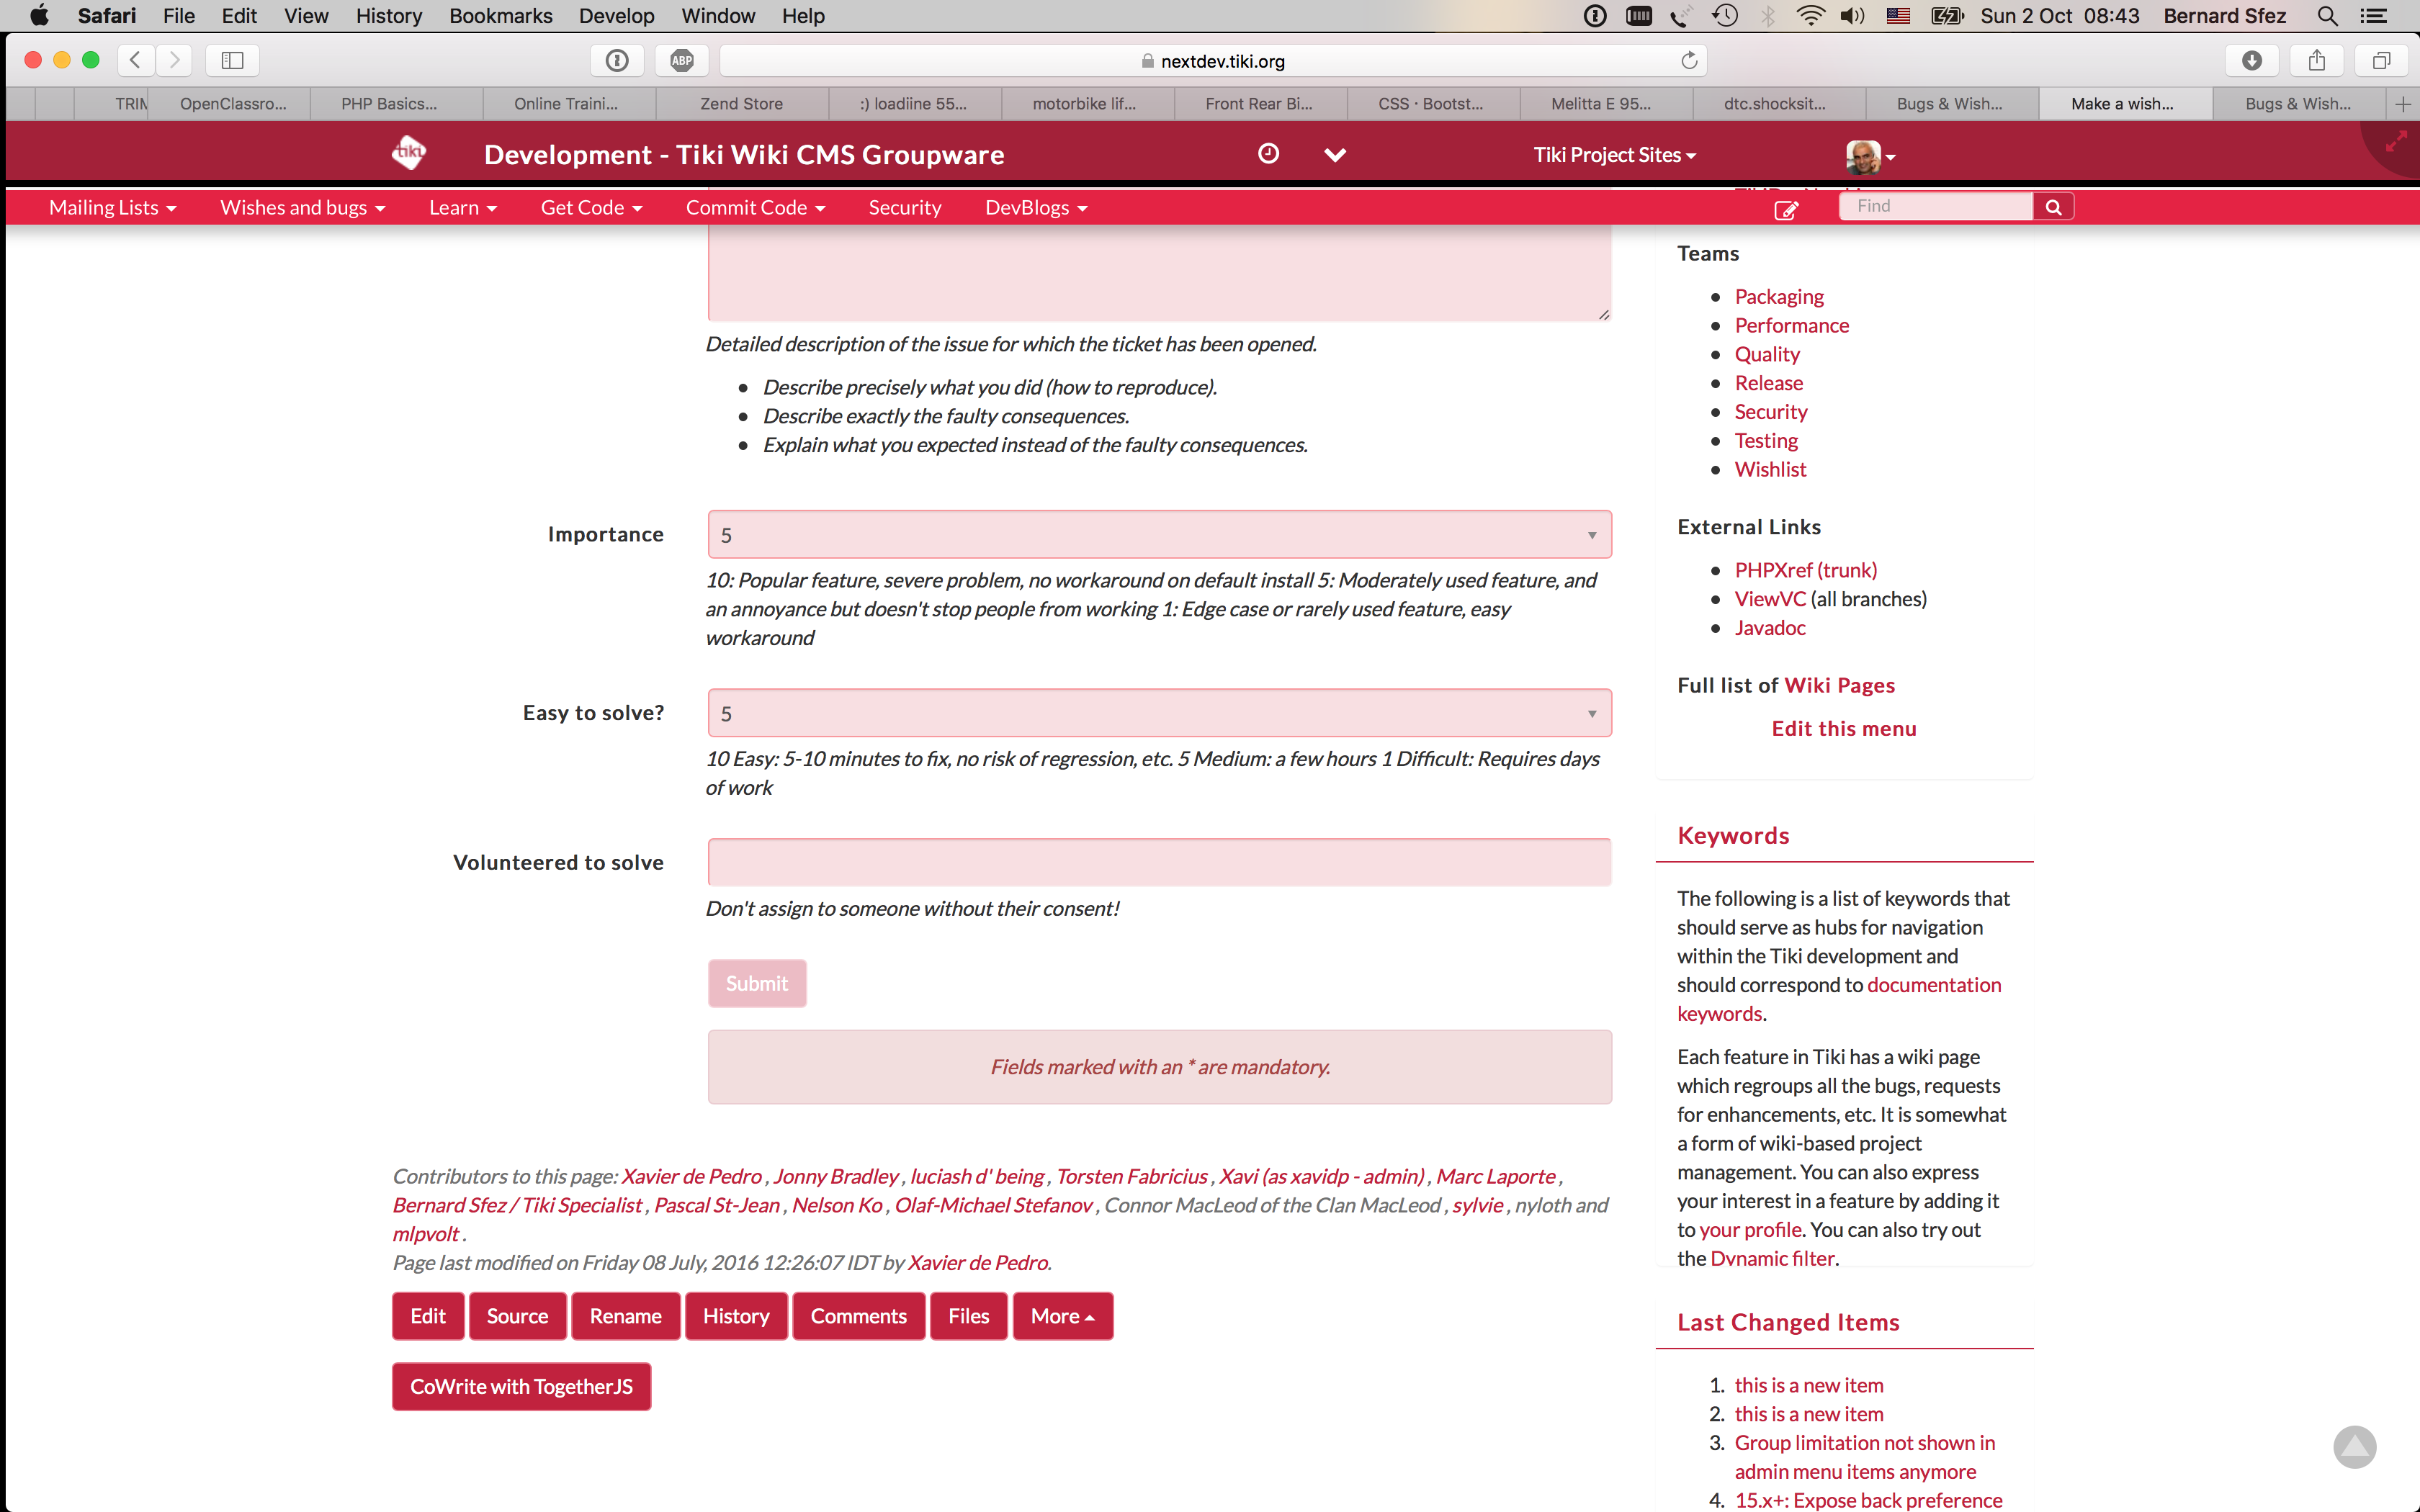Reload the page with the refresh icon

click(1689, 60)
